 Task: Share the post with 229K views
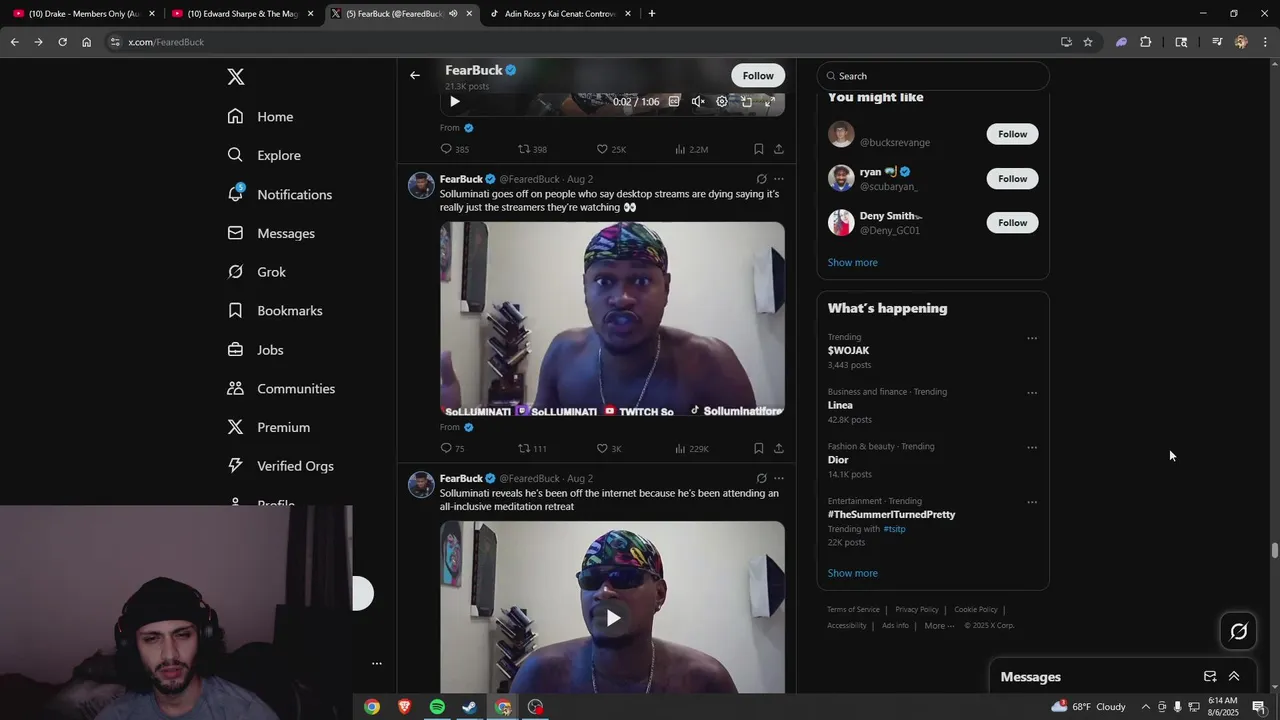tap(779, 449)
